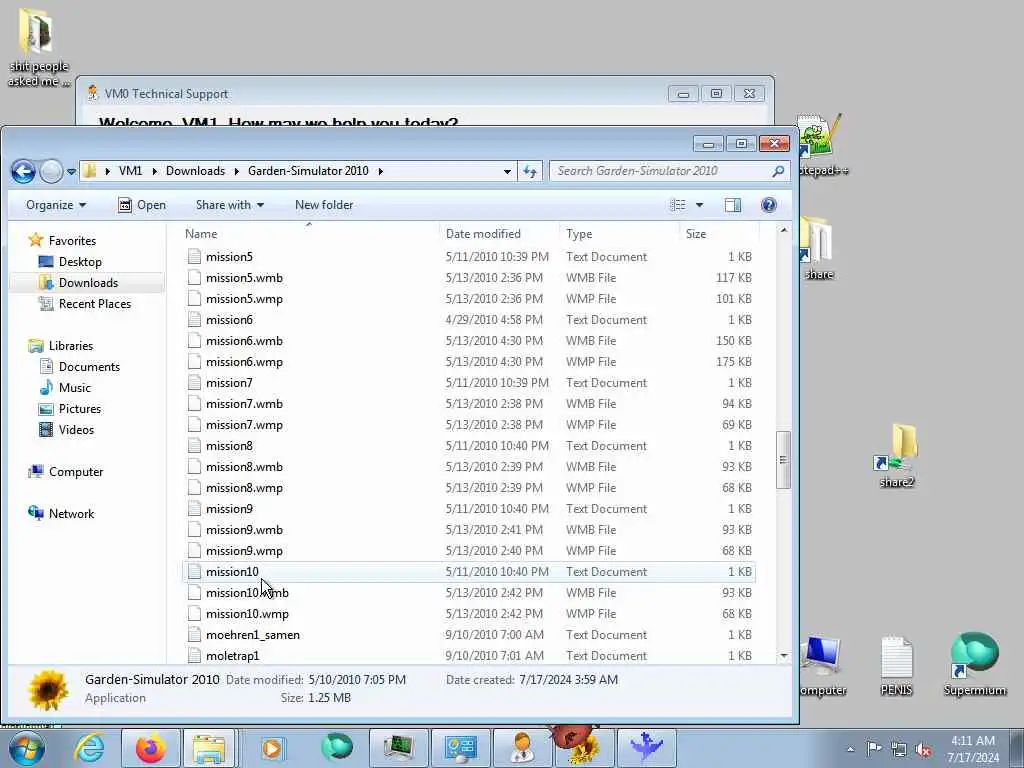This screenshot has width=1024, height=768.
Task: Select the mission7 text document icon
Action: point(194,383)
